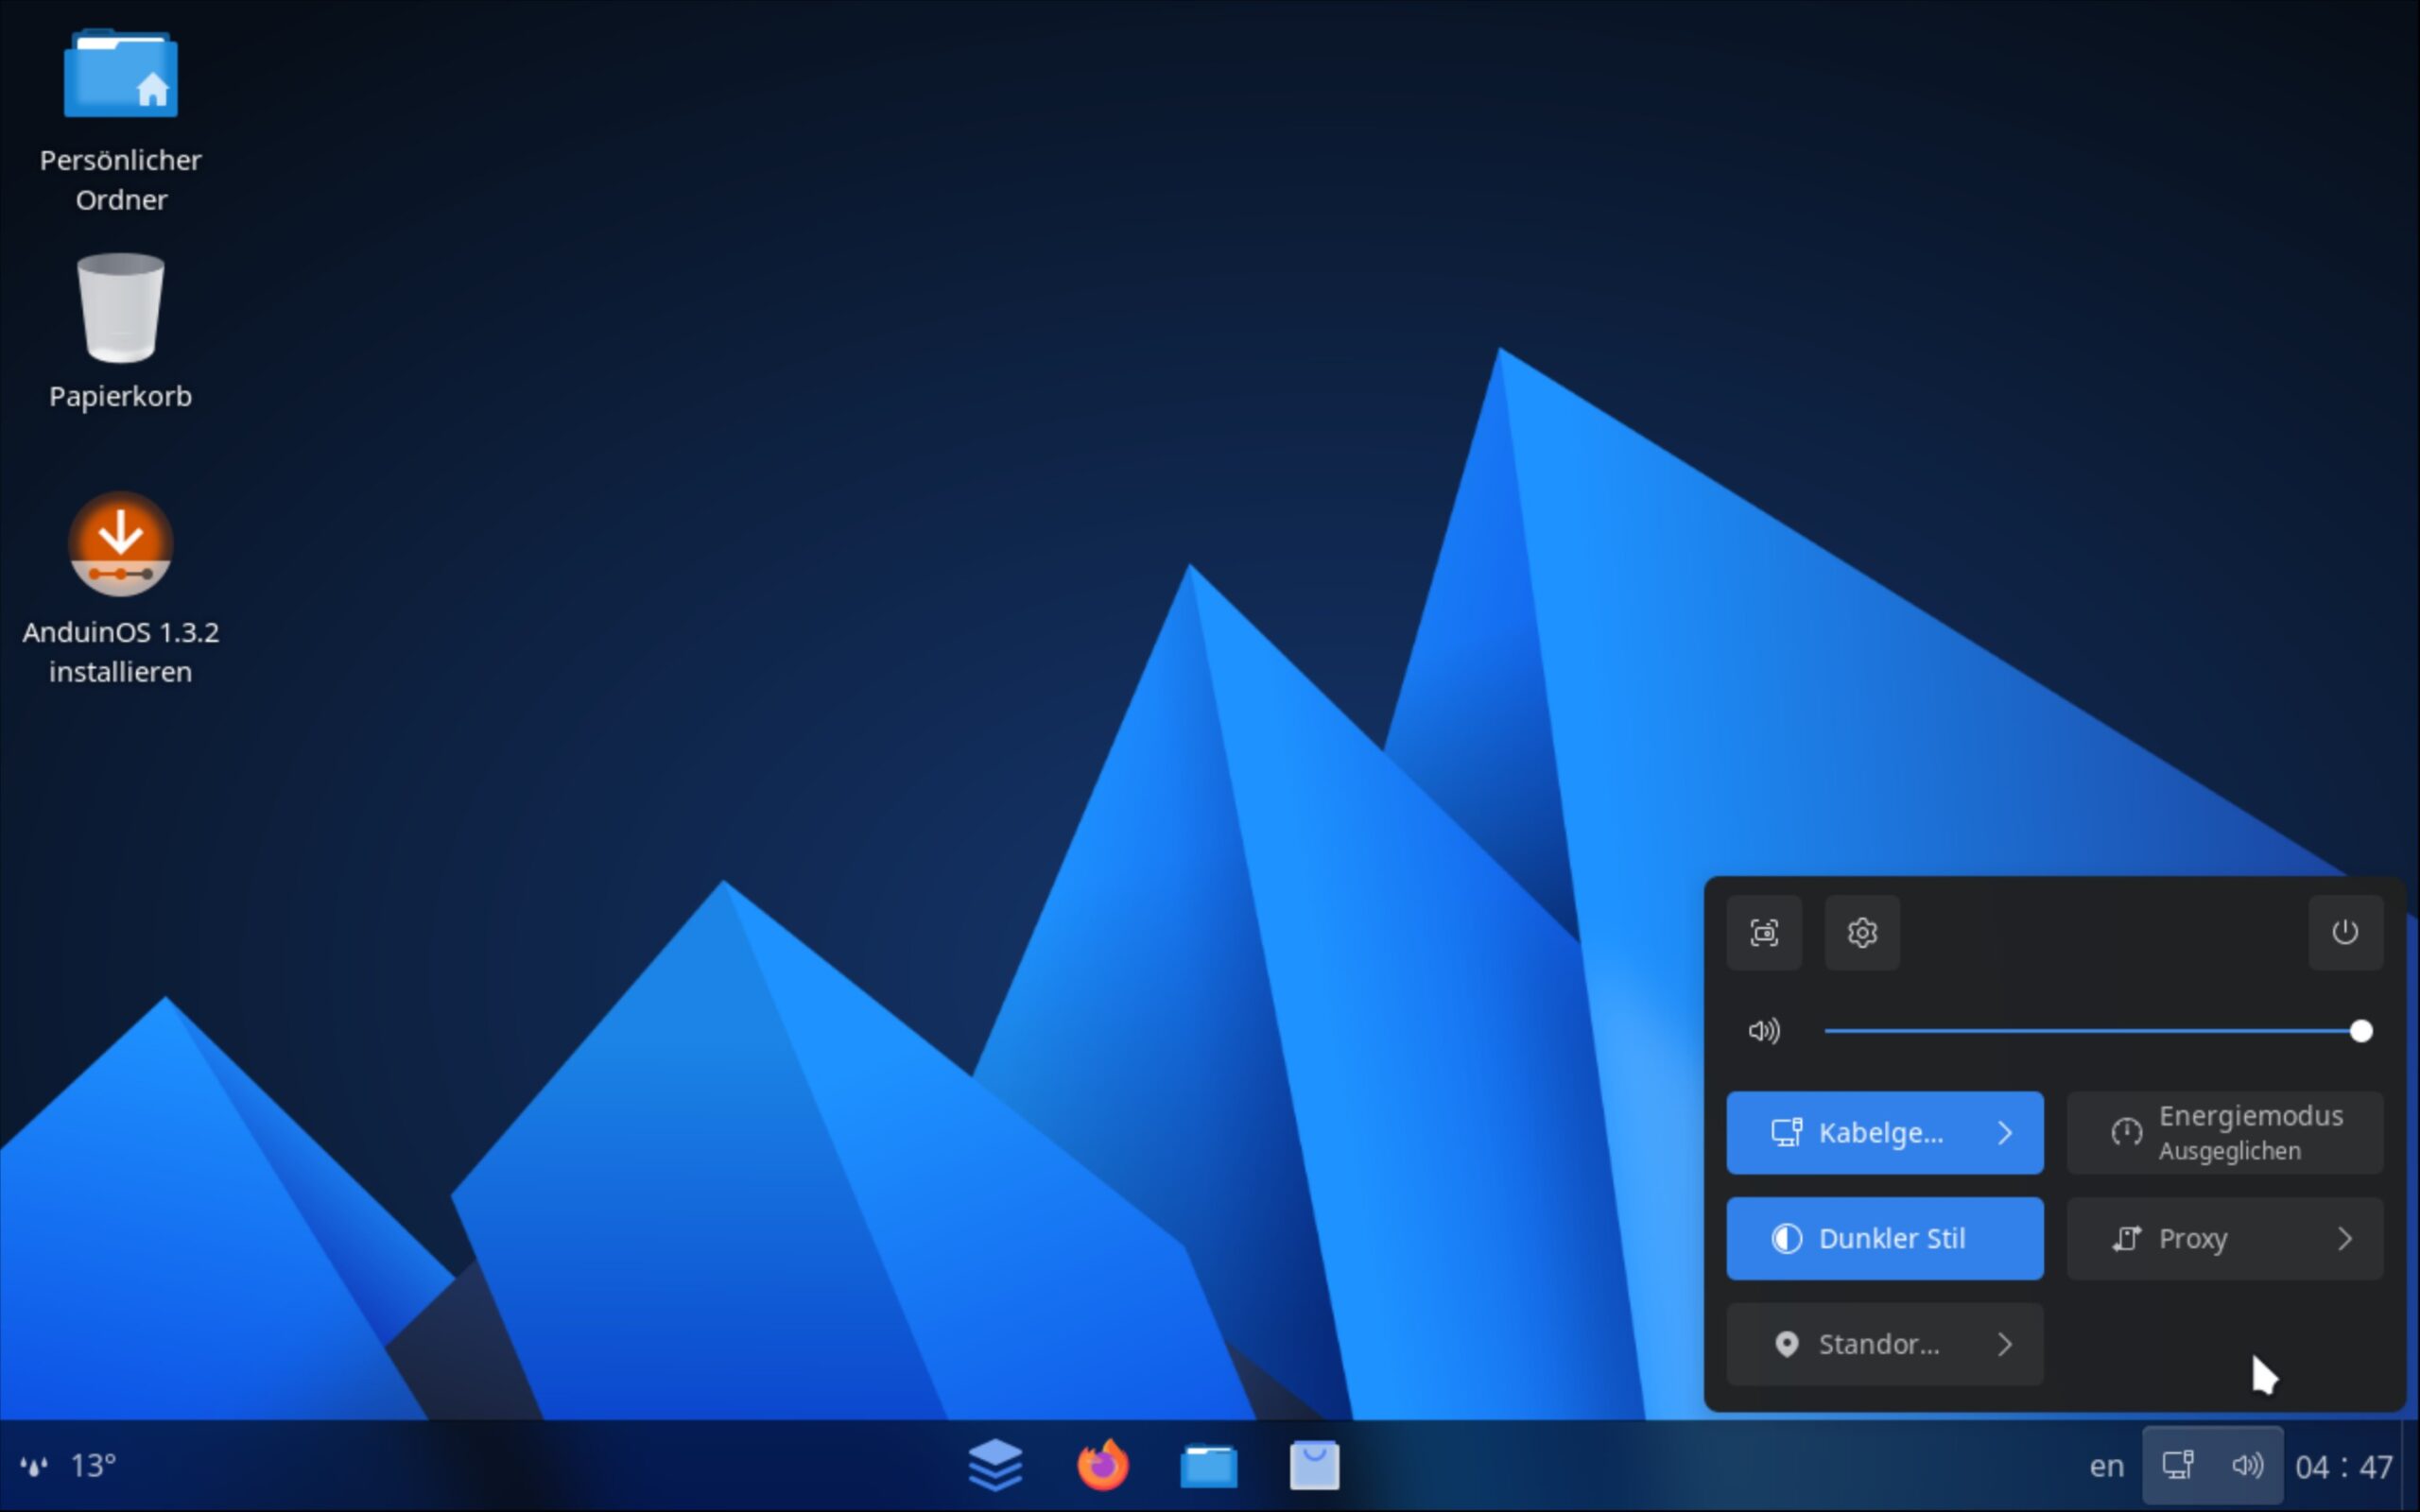
Task: Click the 13° temperature text
Action: point(93,1466)
